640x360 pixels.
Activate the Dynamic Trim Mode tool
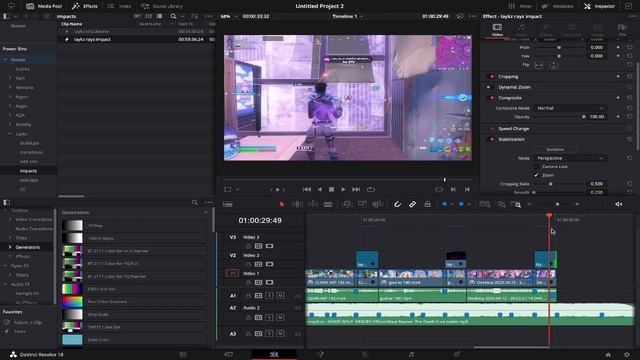(x=313, y=204)
